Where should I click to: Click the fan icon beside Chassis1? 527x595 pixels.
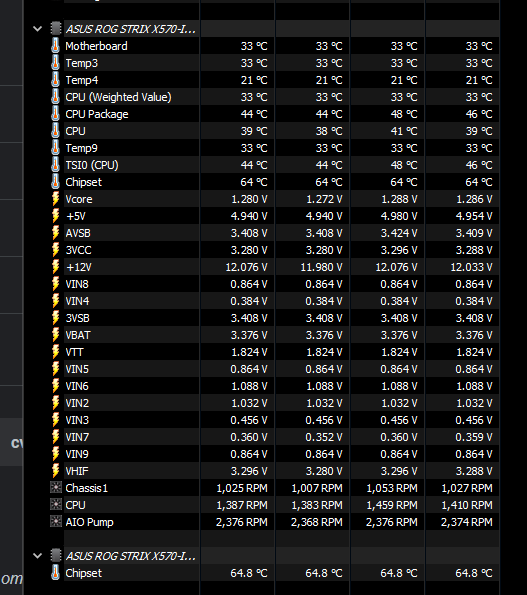tap(56, 487)
